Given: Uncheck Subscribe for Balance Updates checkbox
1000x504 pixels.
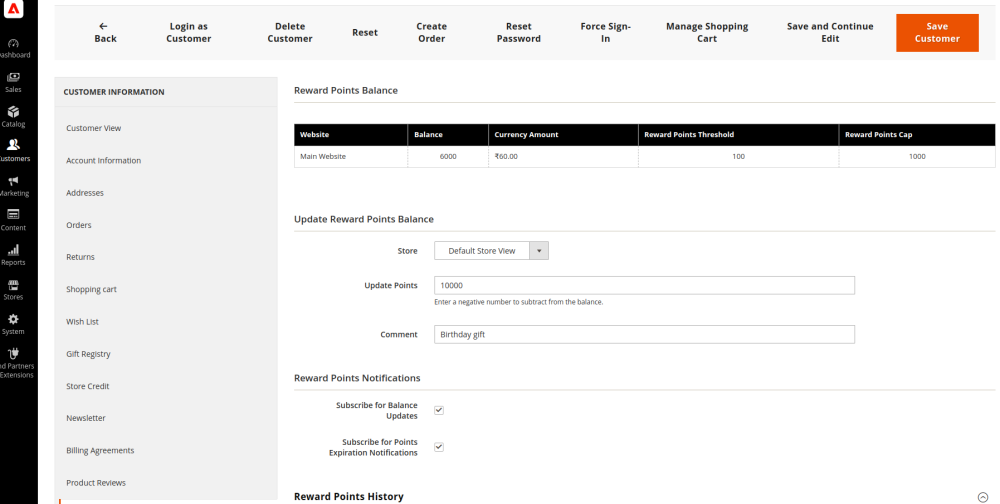Looking at the screenshot, I should click(x=439, y=410).
